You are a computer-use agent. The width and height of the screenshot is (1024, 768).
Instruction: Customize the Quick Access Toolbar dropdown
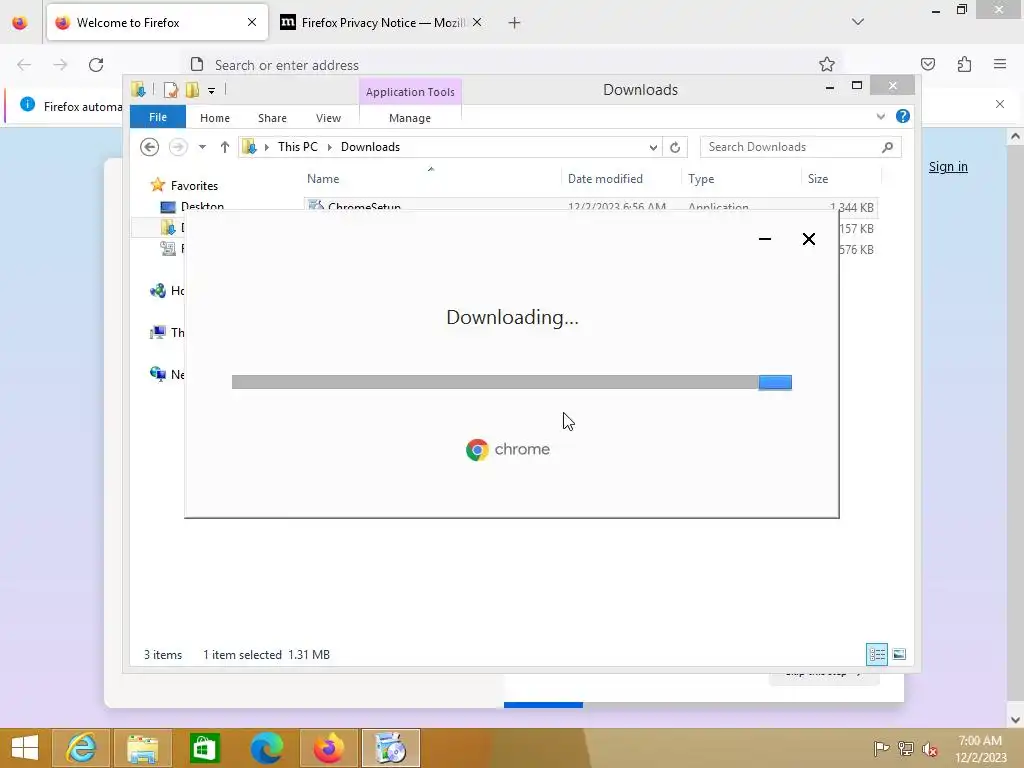[x=212, y=91]
